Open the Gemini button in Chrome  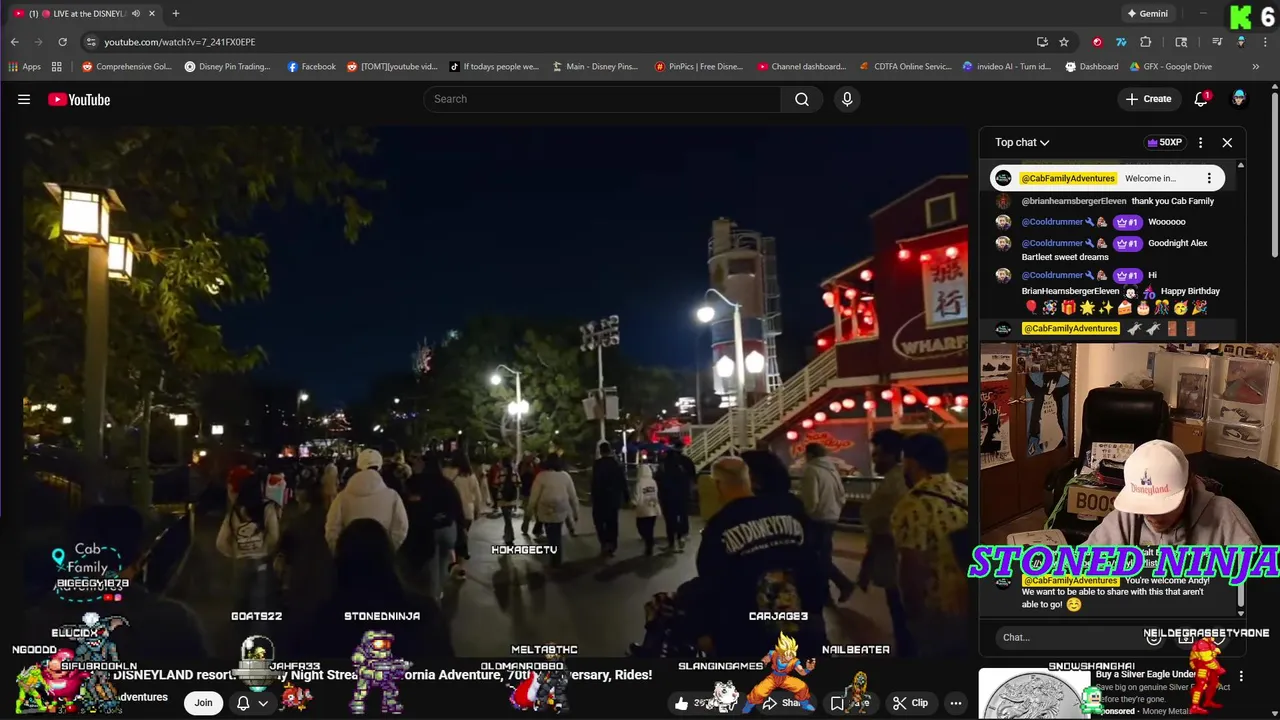pyautogui.click(x=1146, y=13)
